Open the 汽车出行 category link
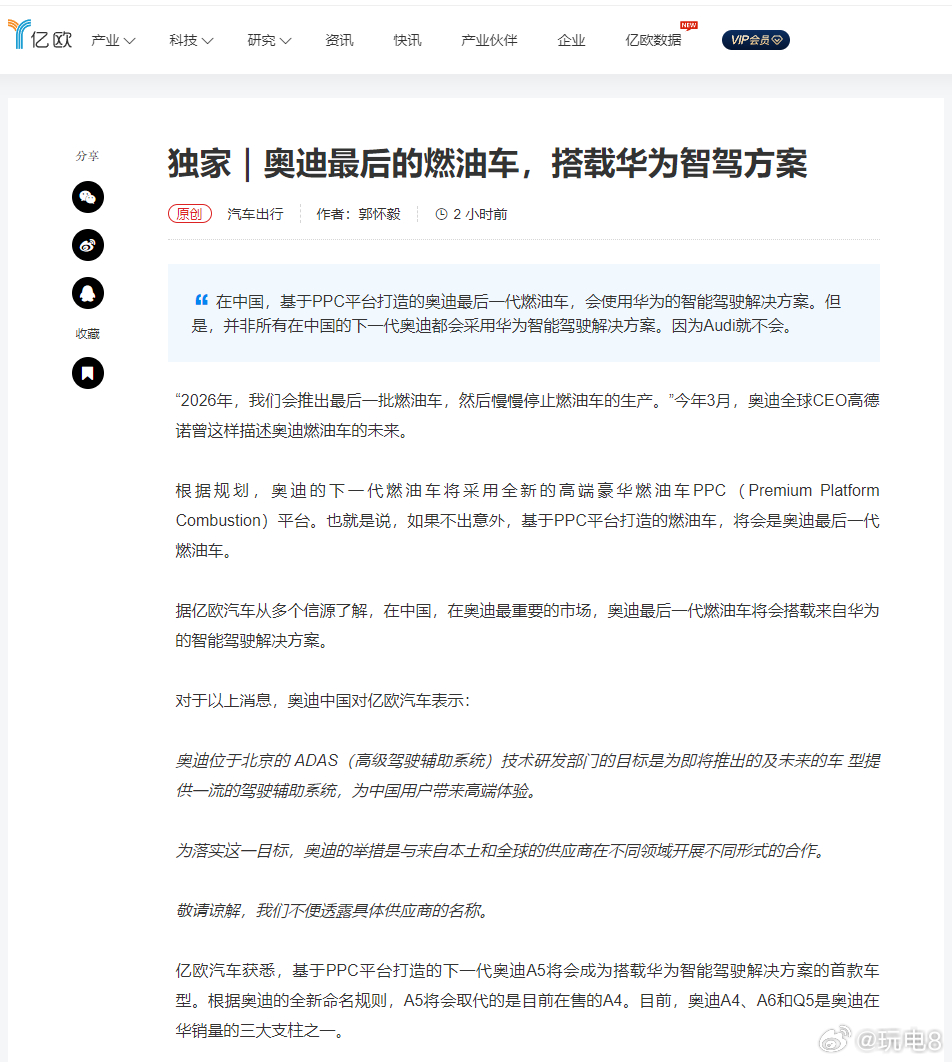Screen dimensions: 952x1062 [x=255, y=214]
